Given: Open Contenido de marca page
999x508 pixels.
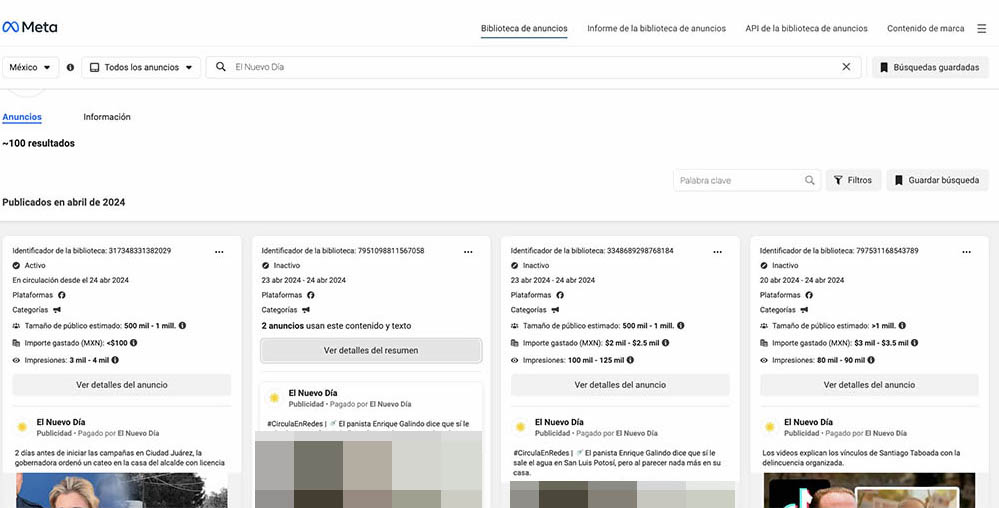Looking at the screenshot, I should (x=925, y=29).
